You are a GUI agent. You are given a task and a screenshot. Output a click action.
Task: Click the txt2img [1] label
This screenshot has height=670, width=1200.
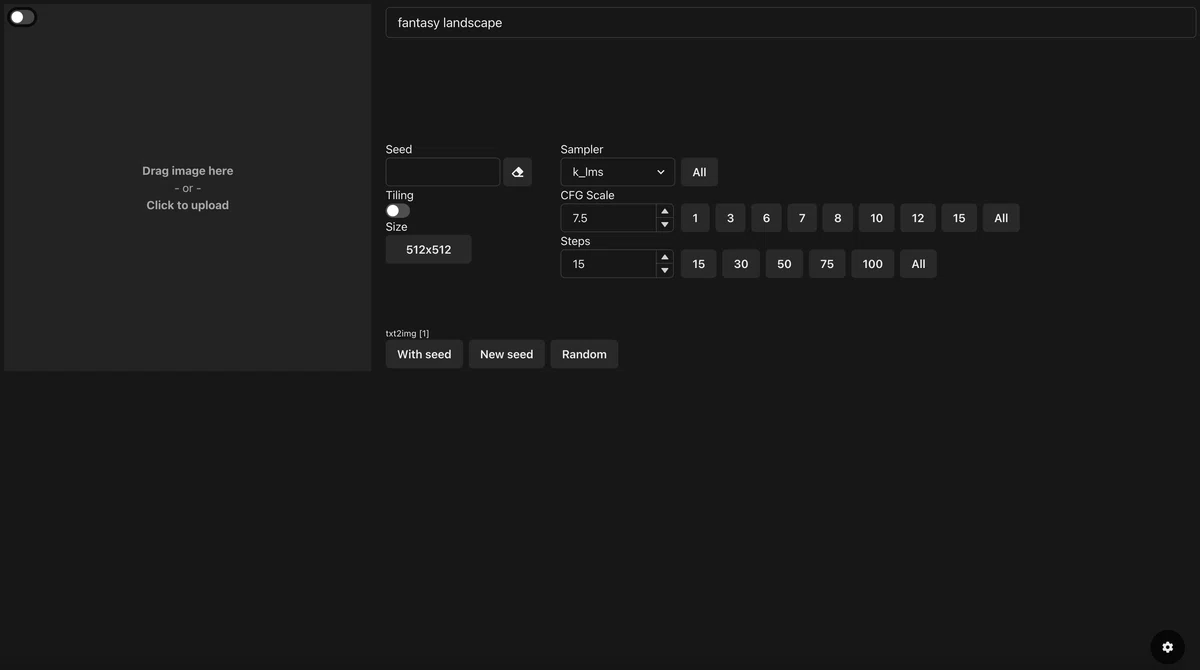coord(407,333)
